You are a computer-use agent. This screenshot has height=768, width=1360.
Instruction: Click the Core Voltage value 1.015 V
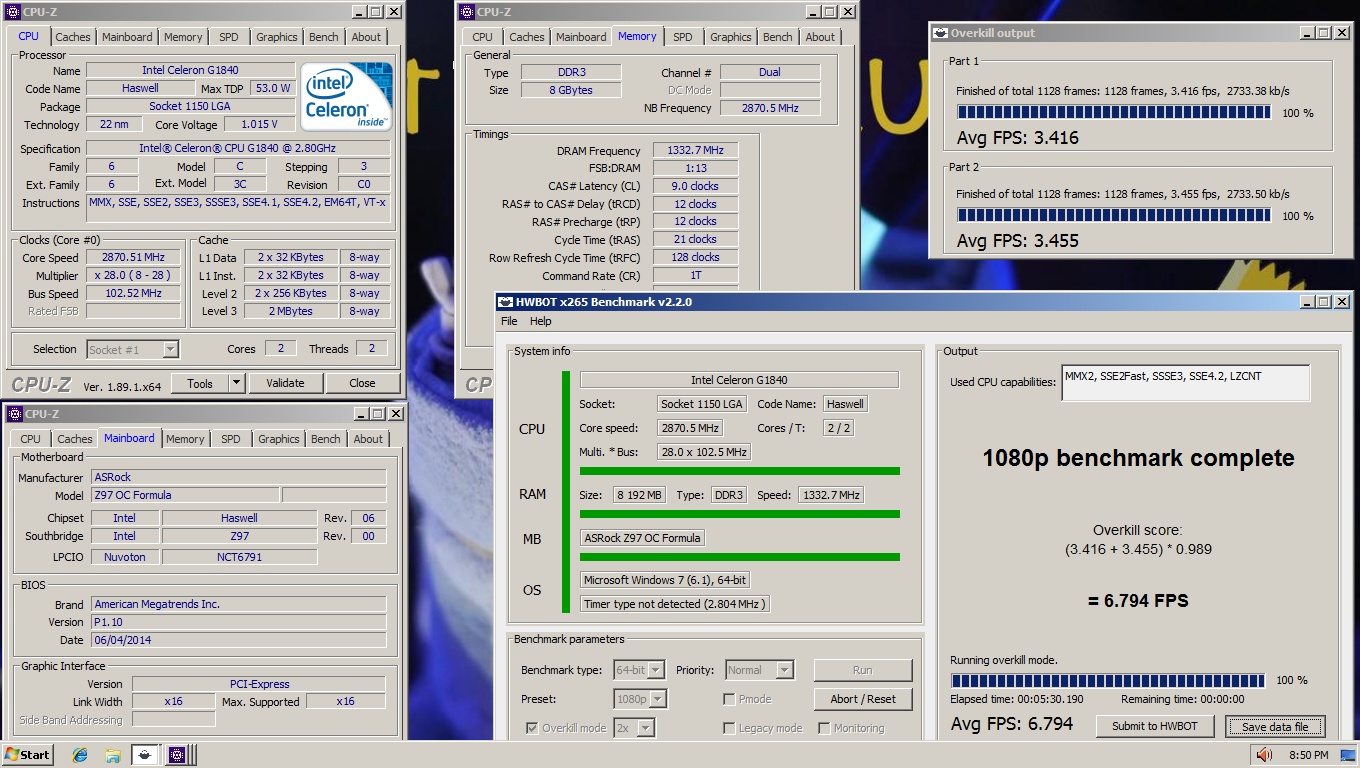click(x=259, y=125)
